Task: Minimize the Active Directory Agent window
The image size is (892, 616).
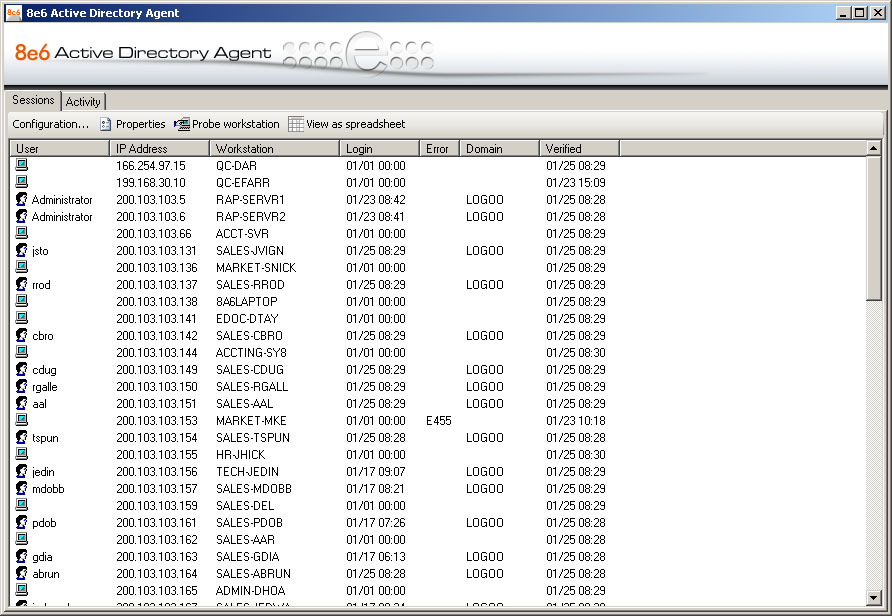Action: 843,13
